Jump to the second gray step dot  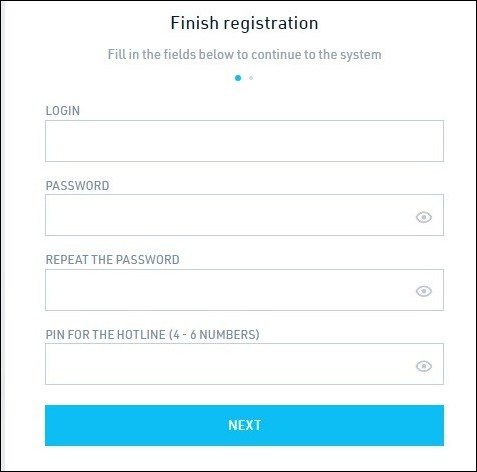pos(251,78)
